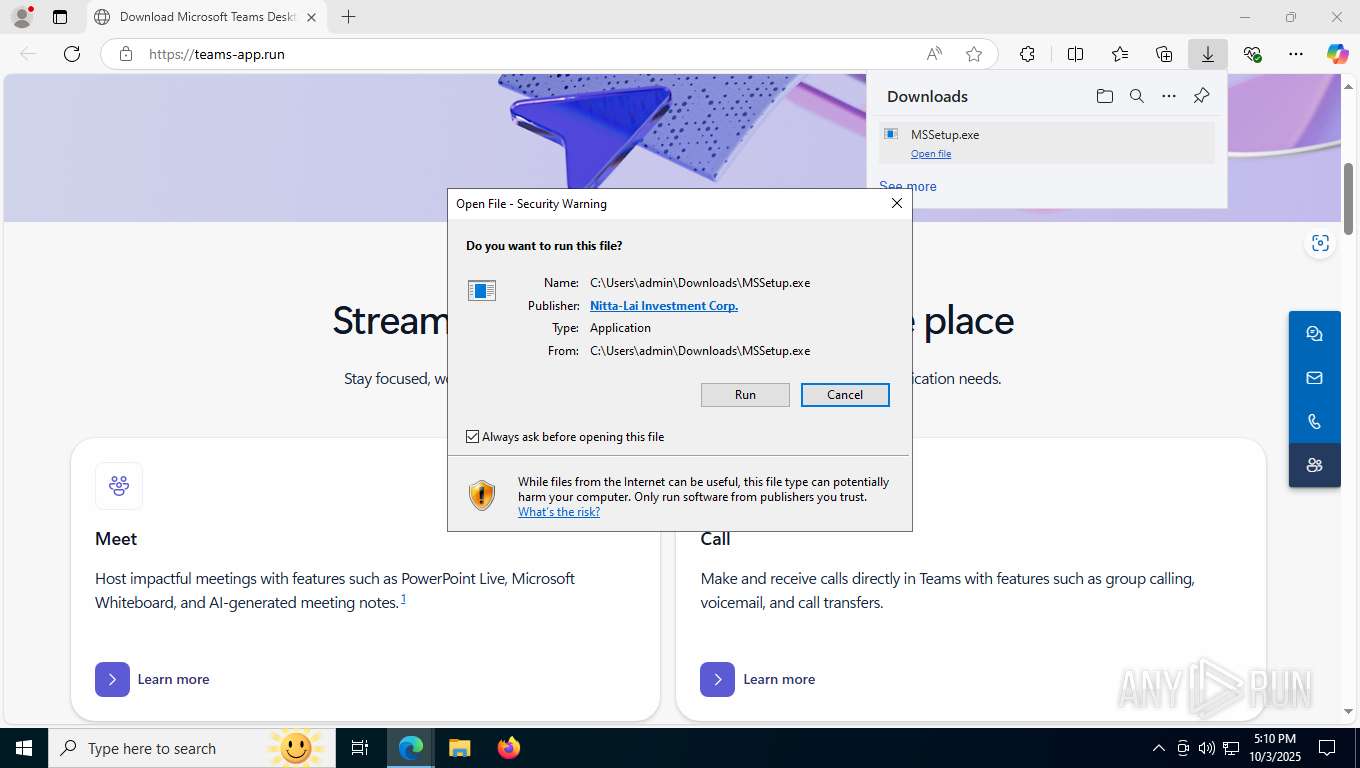Screen dimensions: 1360x768
Task: Launch Firefox from the taskbar
Action: click(509, 748)
